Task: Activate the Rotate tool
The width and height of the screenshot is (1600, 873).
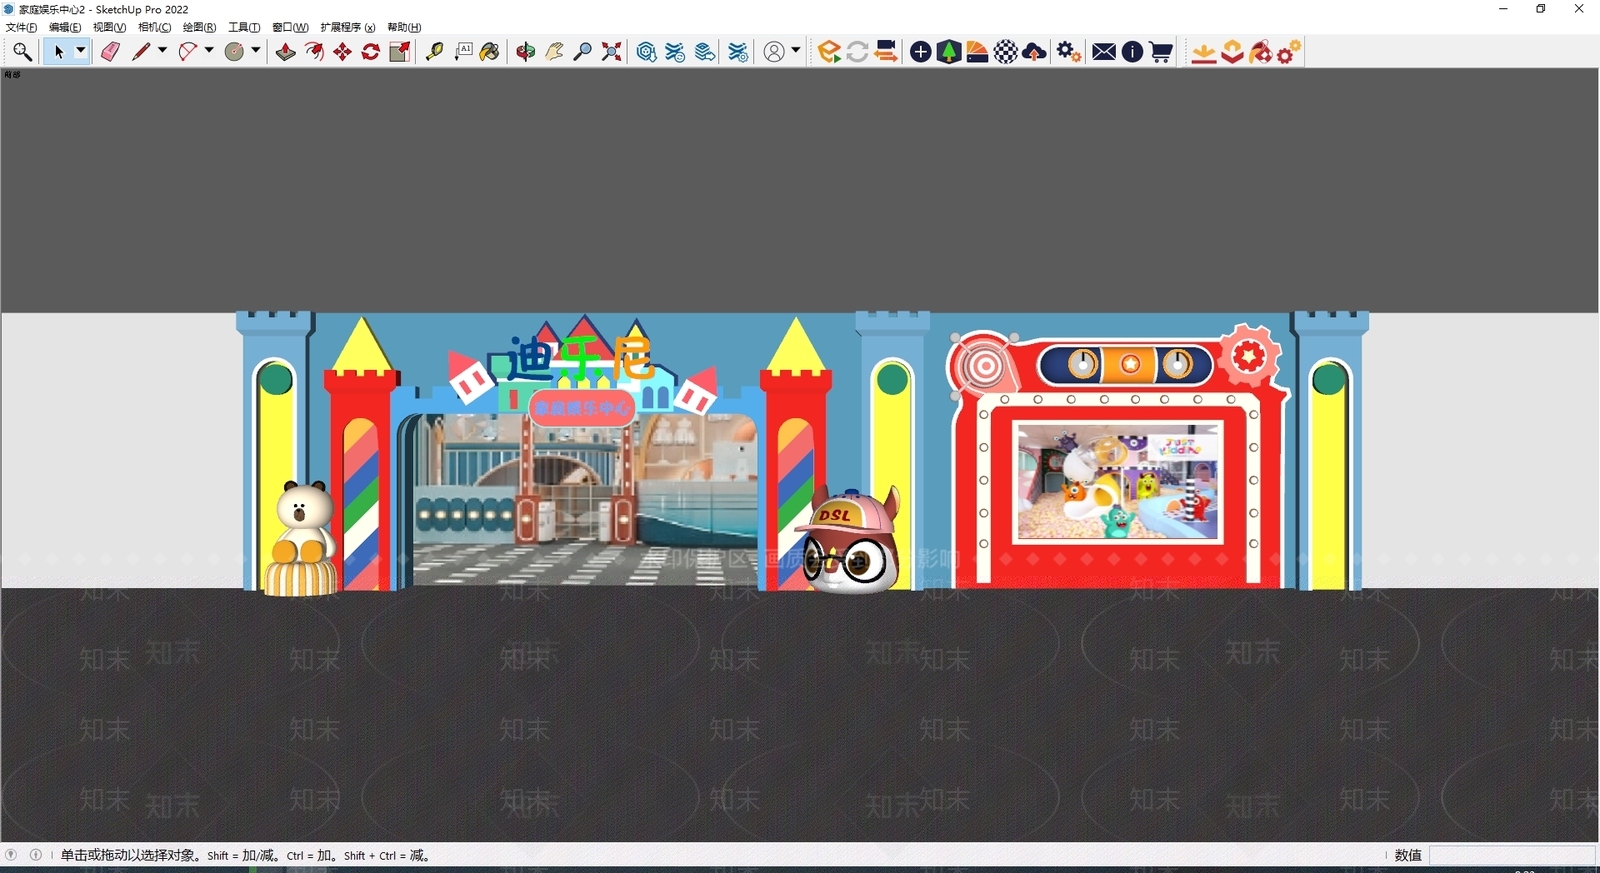Action: (x=371, y=52)
